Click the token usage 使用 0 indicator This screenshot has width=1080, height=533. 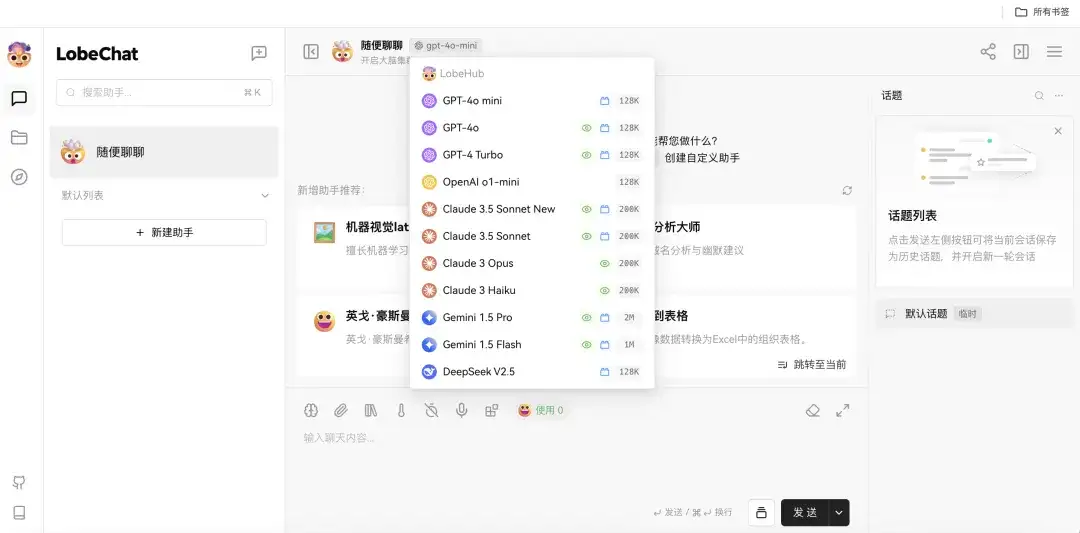pyautogui.click(x=541, y=410)
